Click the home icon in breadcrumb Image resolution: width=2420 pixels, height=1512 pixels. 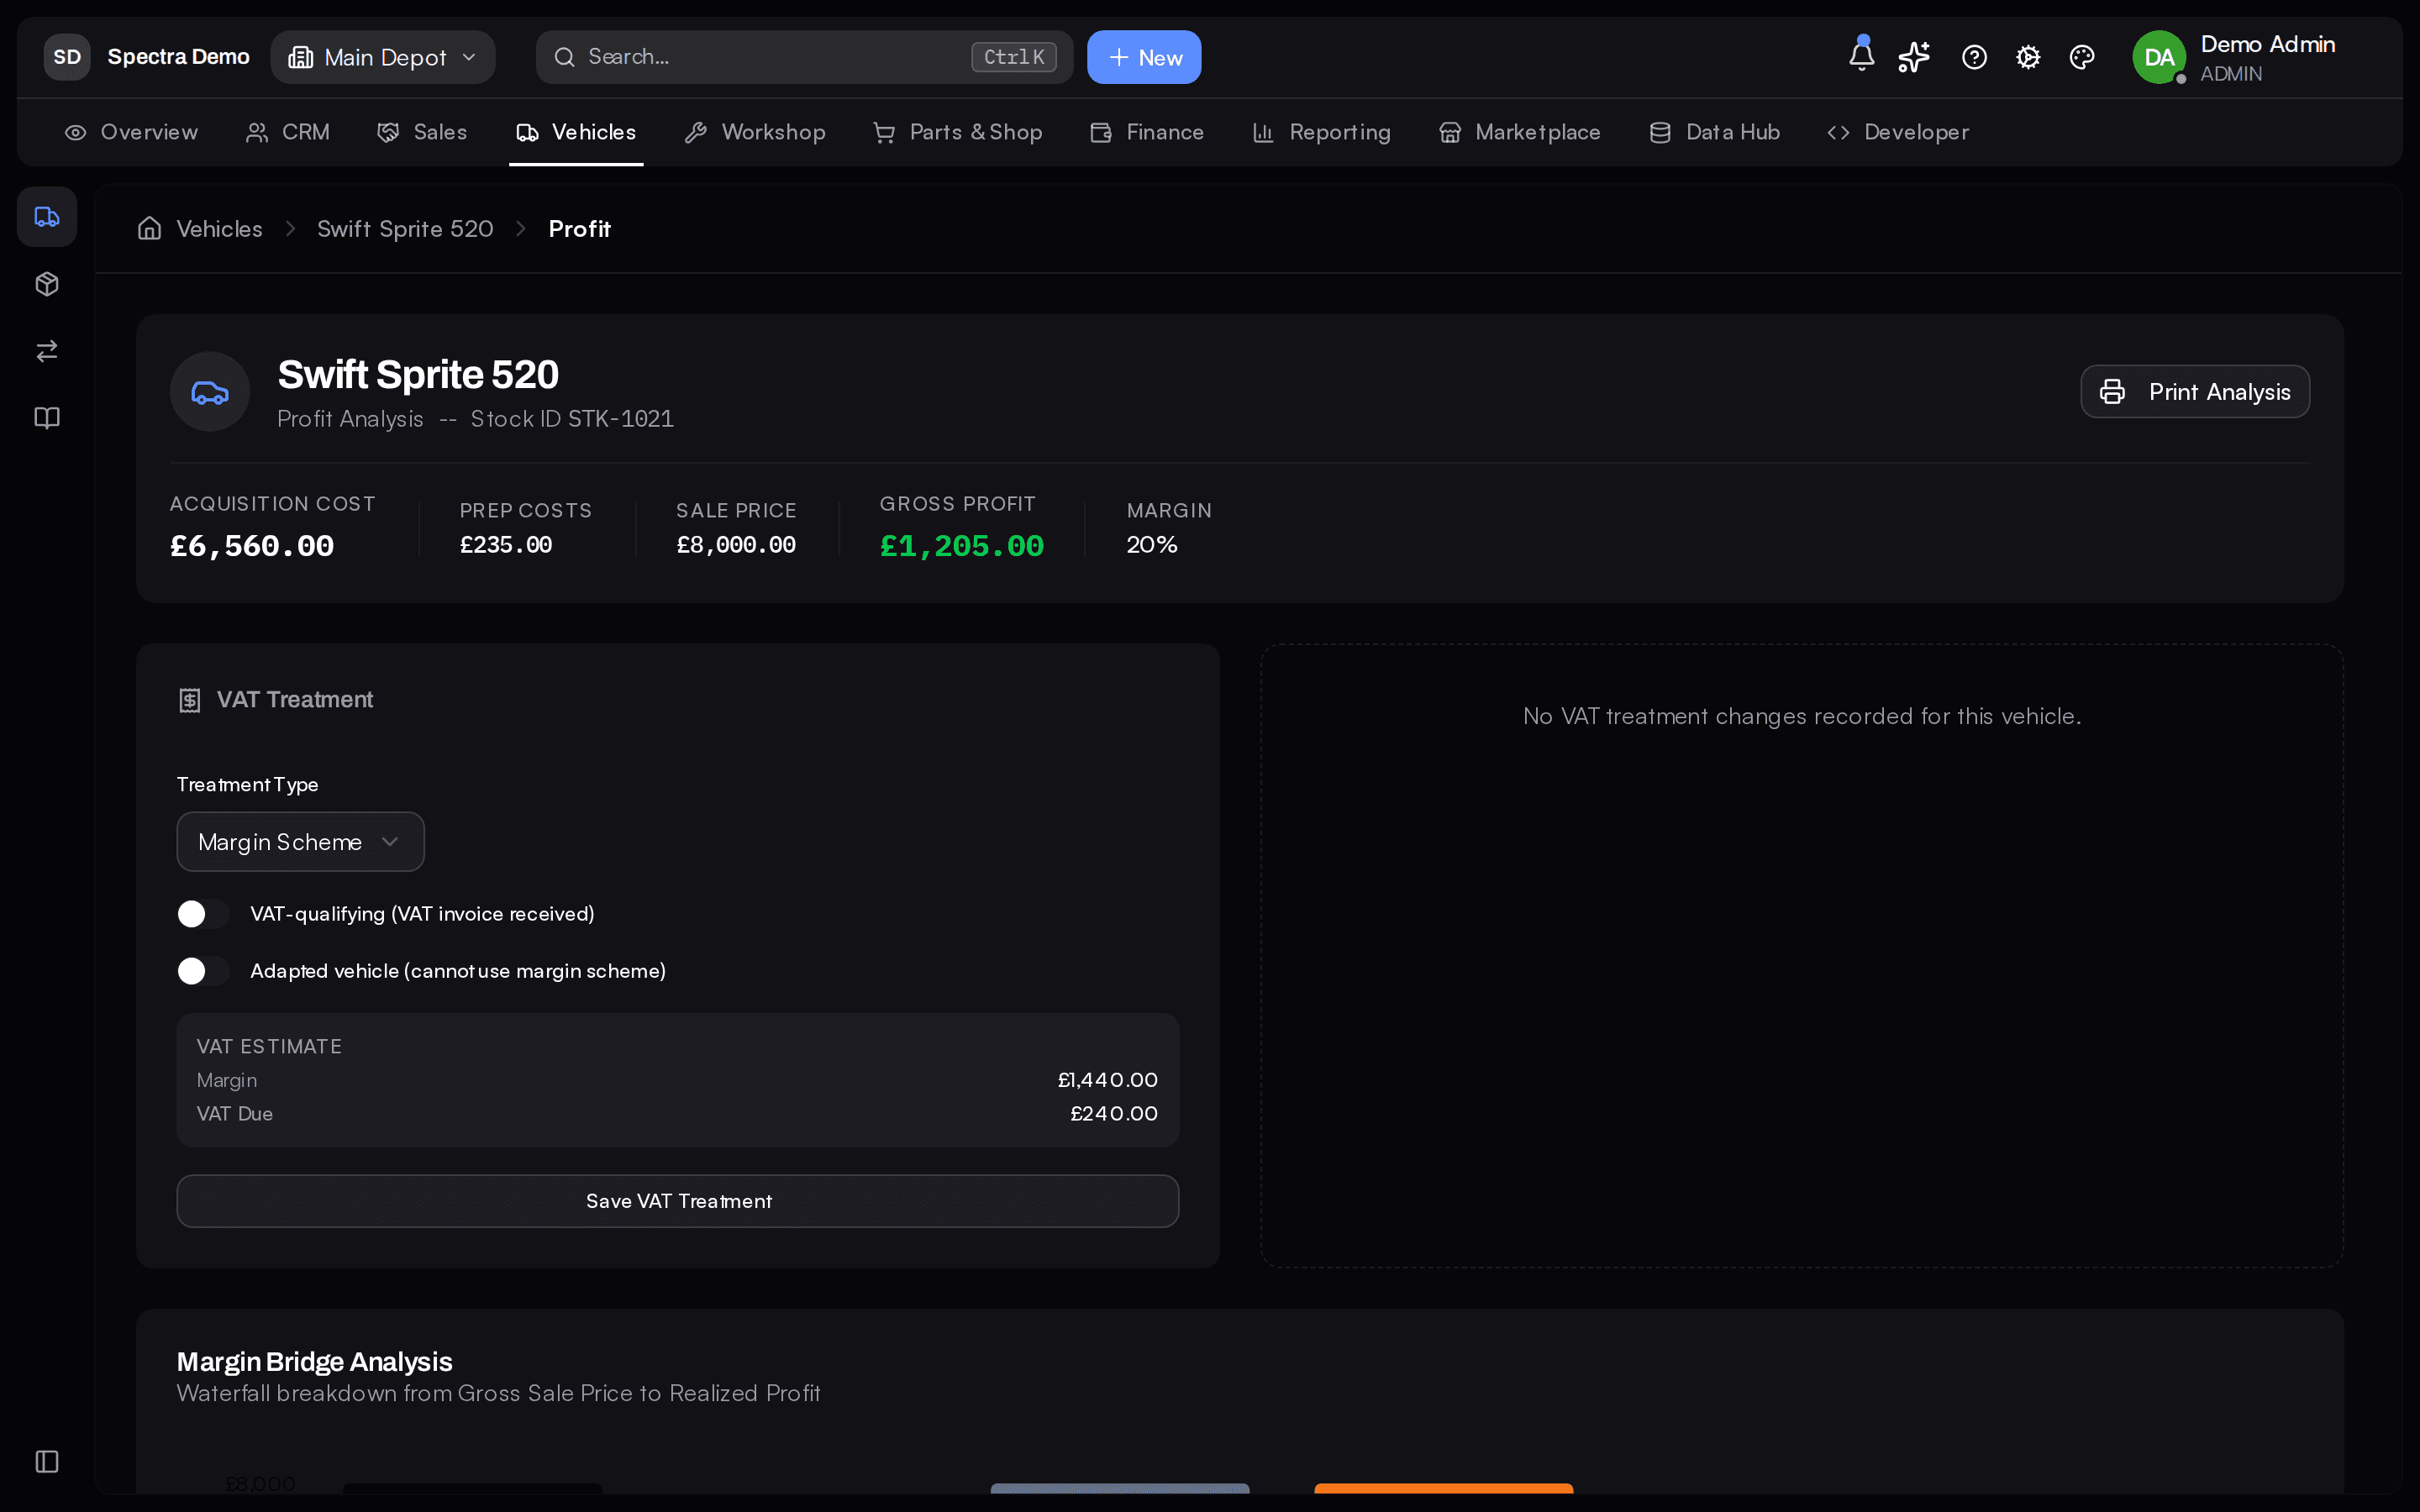click(x=150, y=228)
